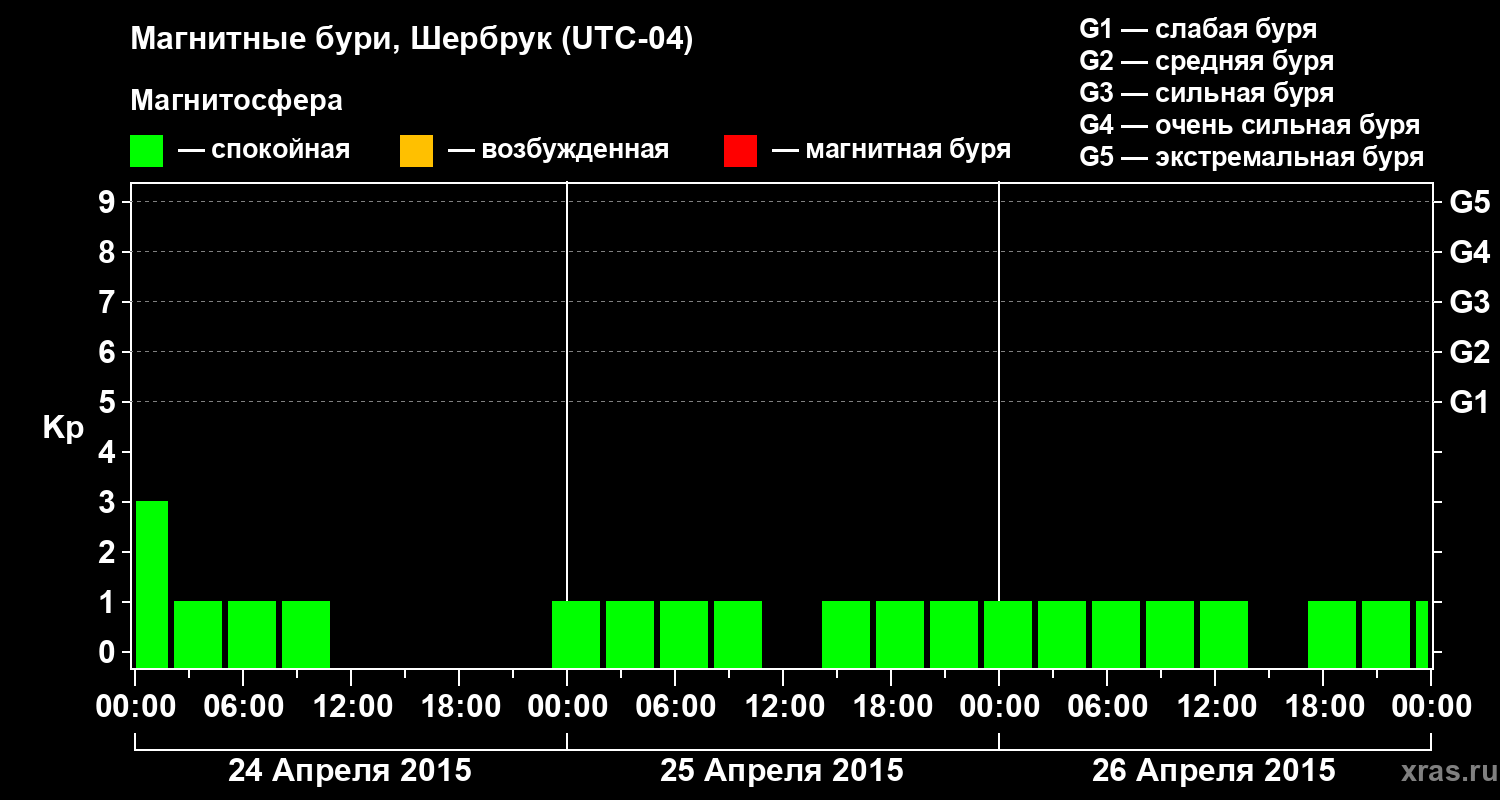Screen dimensions: 1500x800
Task: Click the date label '26 Апреля 2015'
Action: 1214,771
